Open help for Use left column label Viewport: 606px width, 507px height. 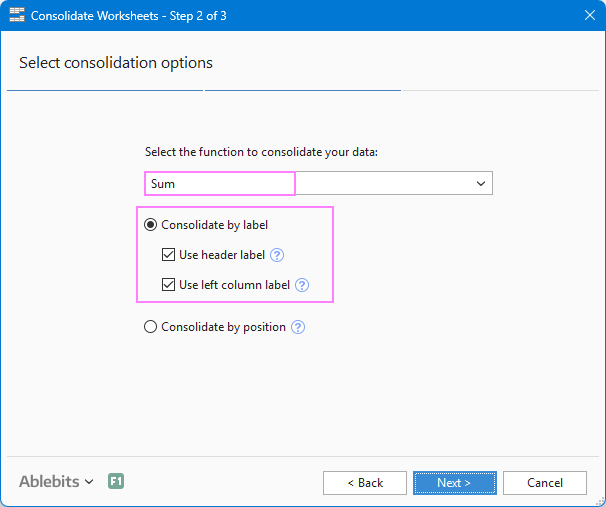302,285
